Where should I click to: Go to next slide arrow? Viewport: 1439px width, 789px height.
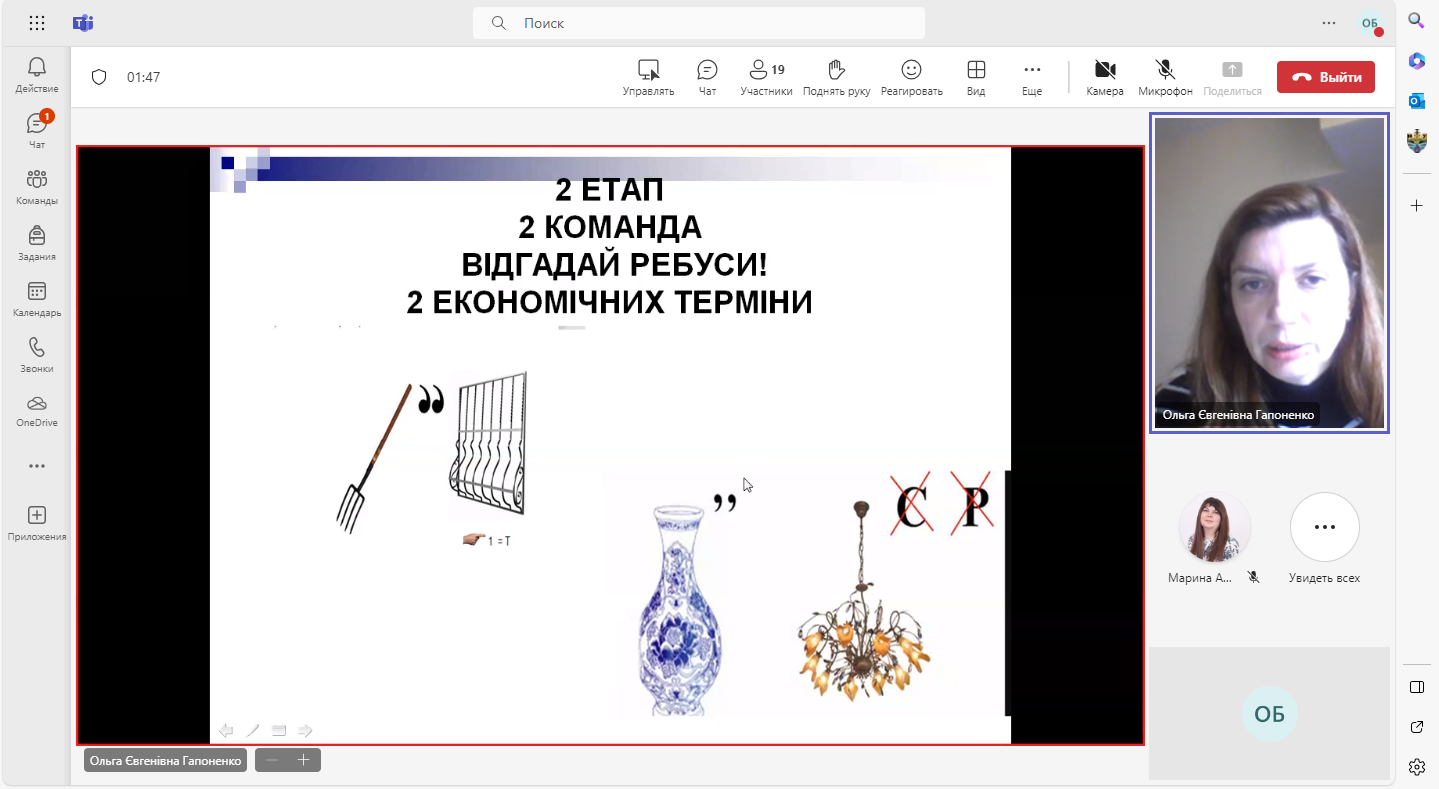point(305,730)
